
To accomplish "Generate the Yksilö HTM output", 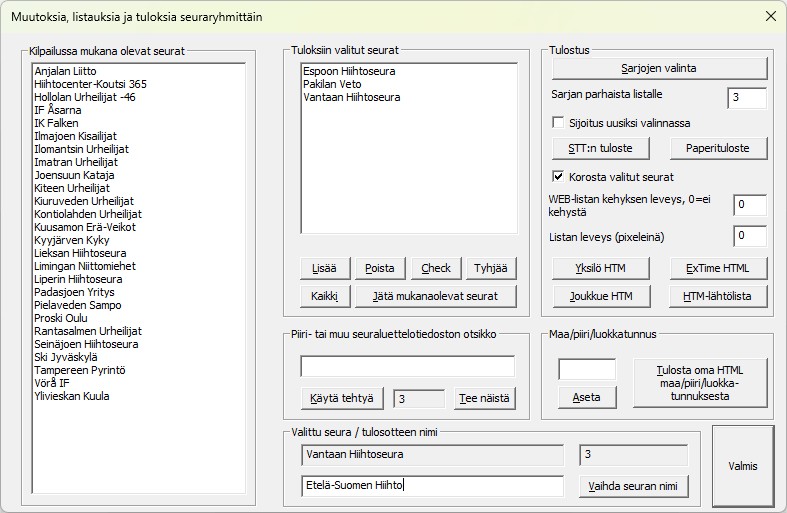I will (x=600, y=268).
